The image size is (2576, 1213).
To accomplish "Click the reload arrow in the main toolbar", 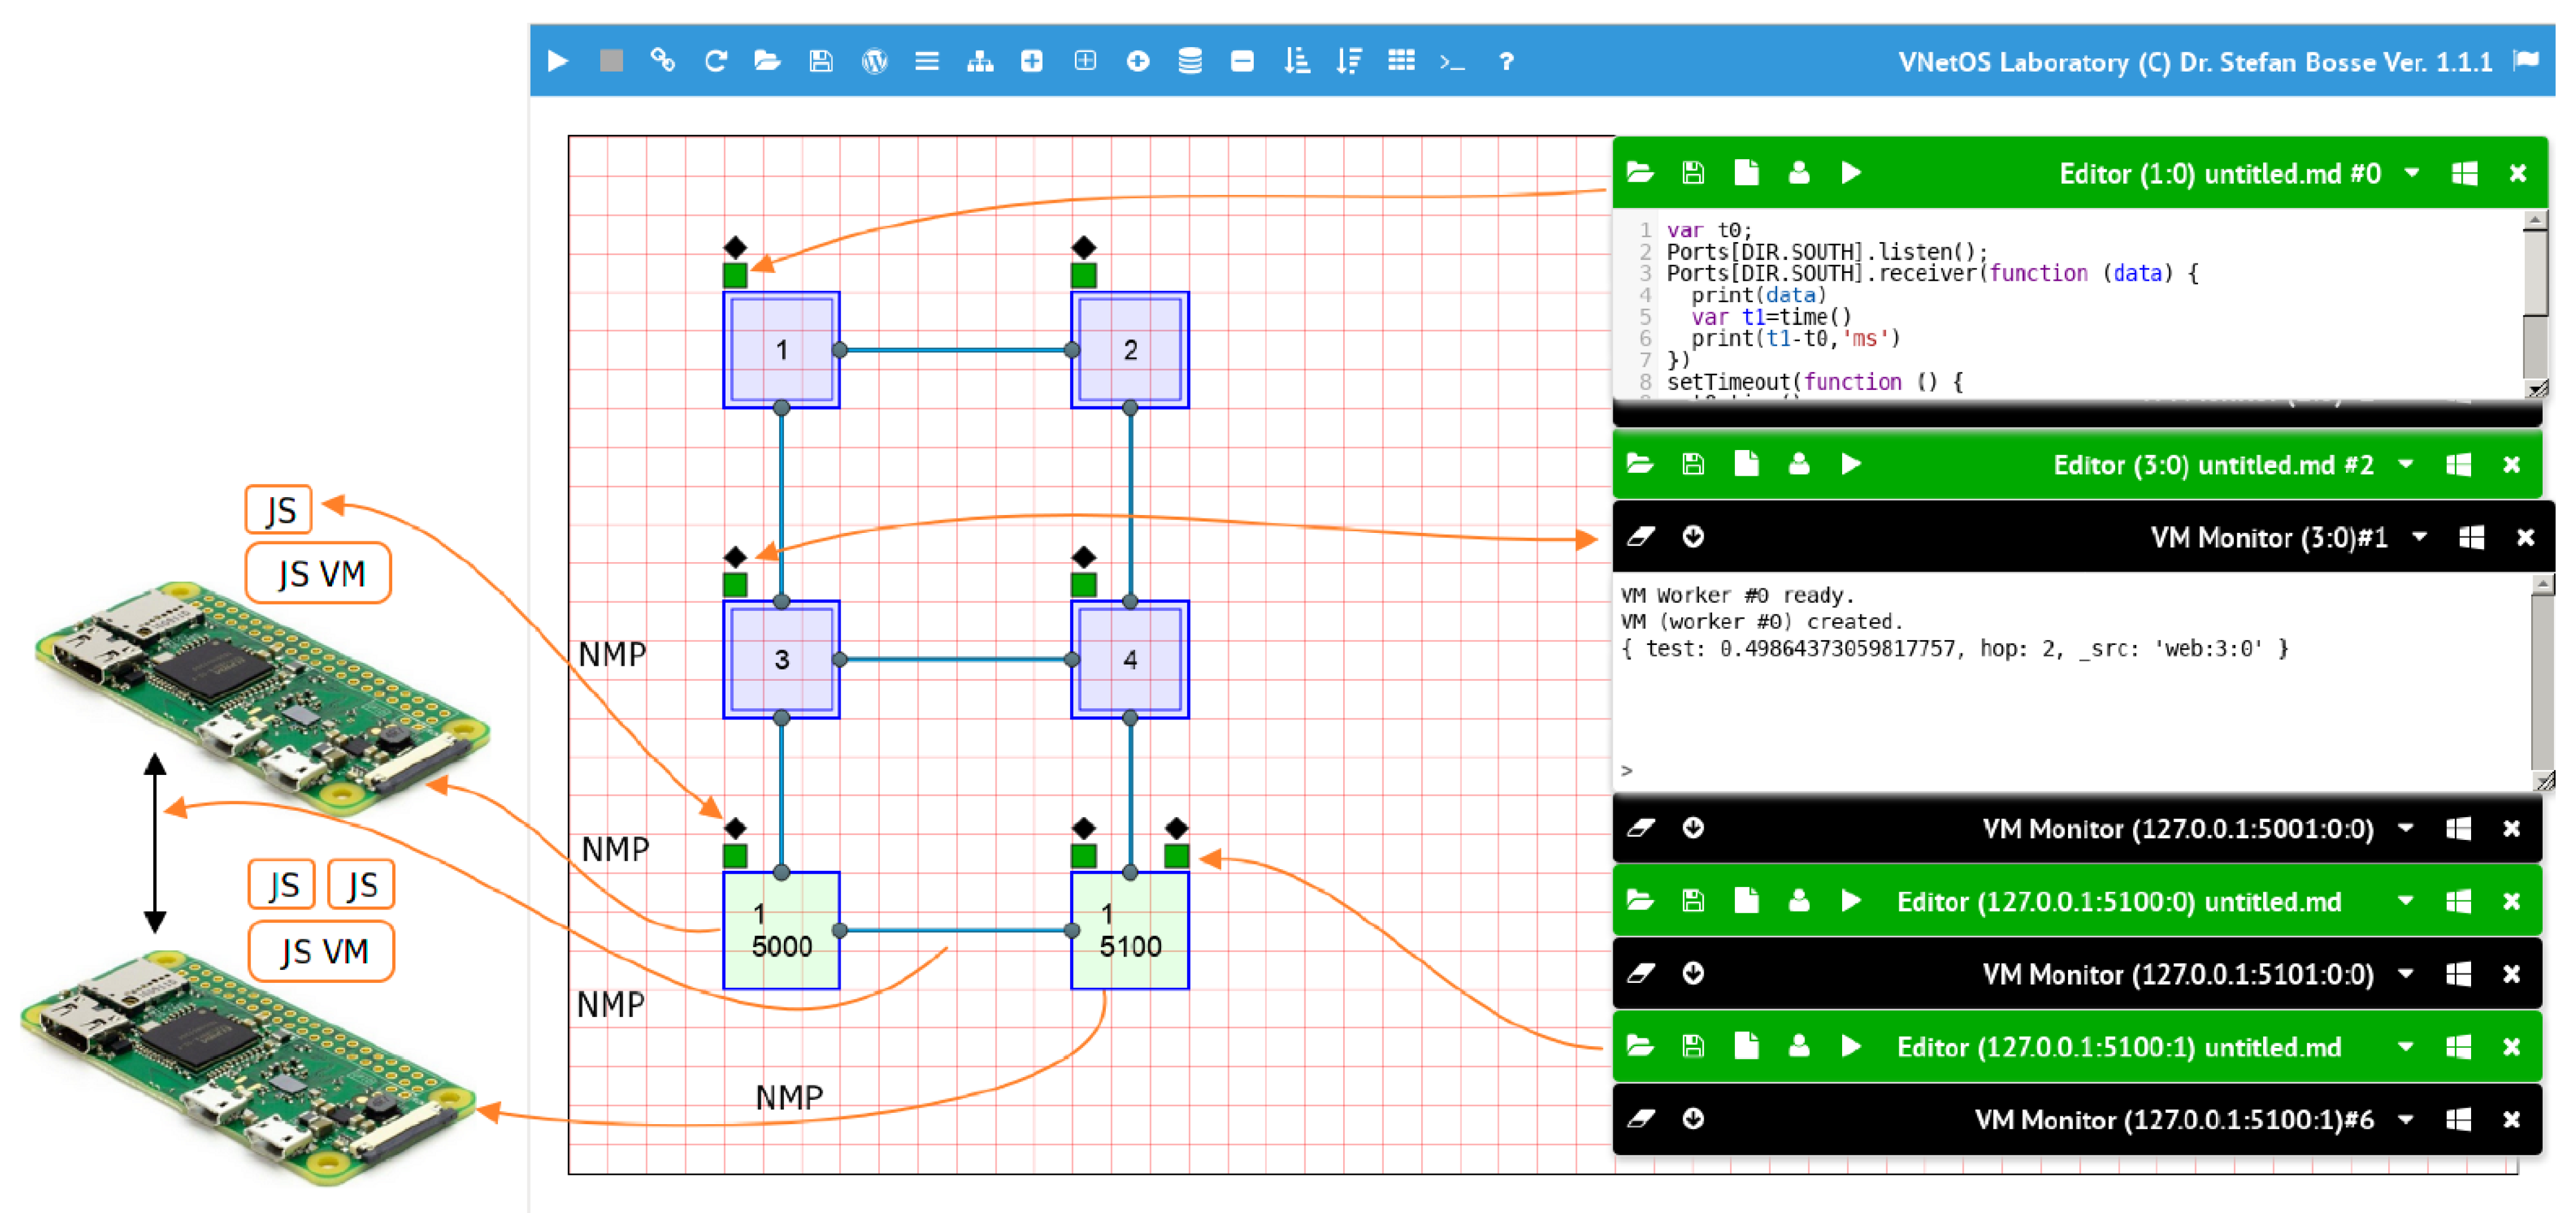I will click(715, 61).
